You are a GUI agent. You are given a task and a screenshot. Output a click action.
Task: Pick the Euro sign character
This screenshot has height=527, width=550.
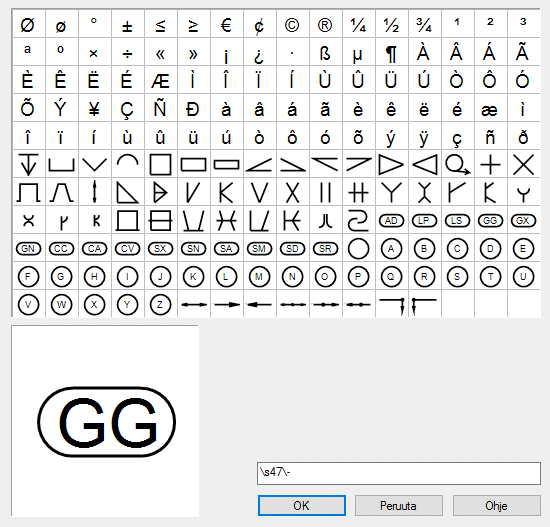coord(226,25)
